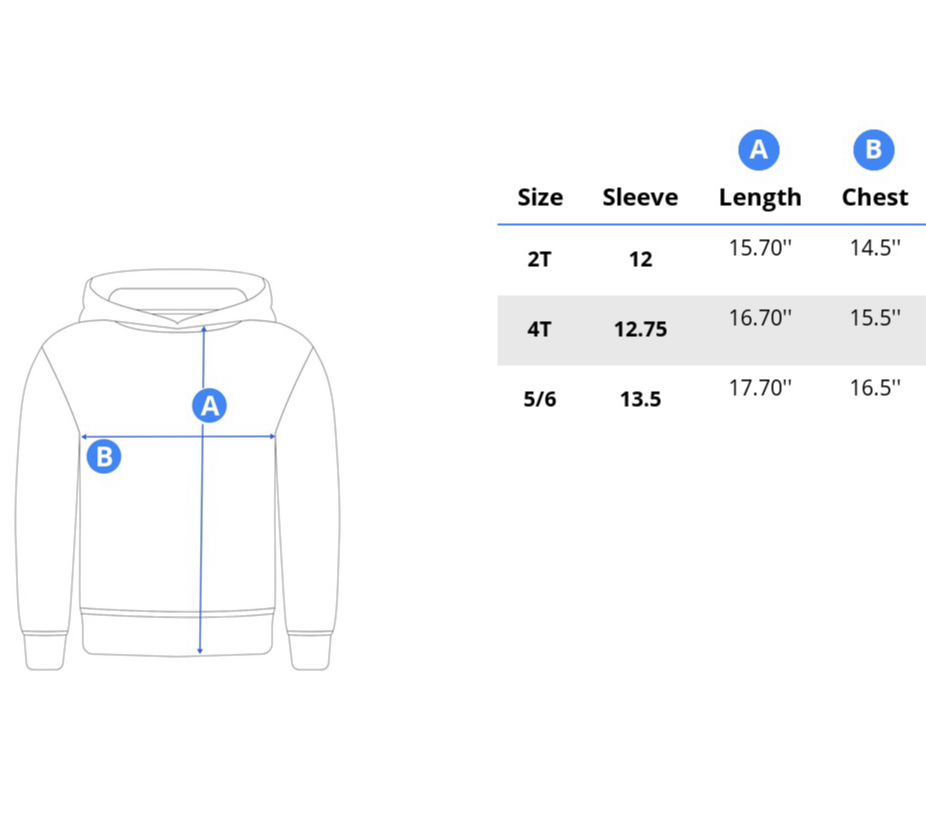926x836 pixels.
Task: Select the Sleeve column header
Action: coord(640,198)
